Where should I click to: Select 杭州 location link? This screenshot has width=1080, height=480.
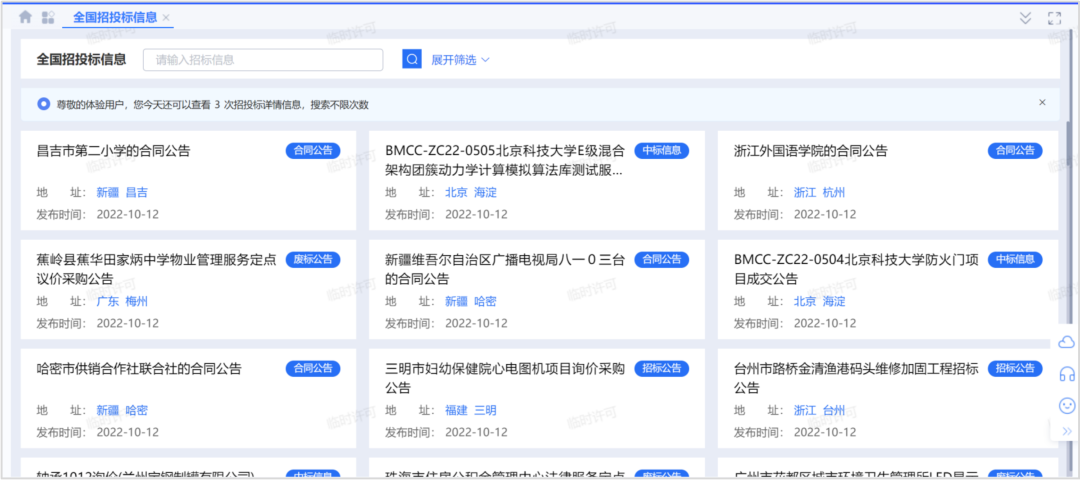(834, 192)
